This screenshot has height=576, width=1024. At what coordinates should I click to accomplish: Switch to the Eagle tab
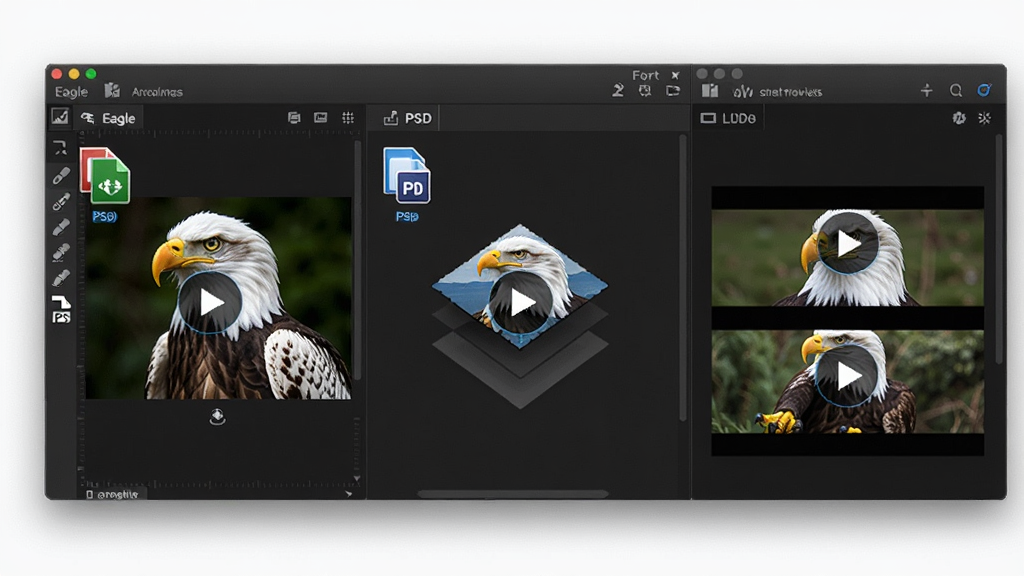(x=108, y=118)
